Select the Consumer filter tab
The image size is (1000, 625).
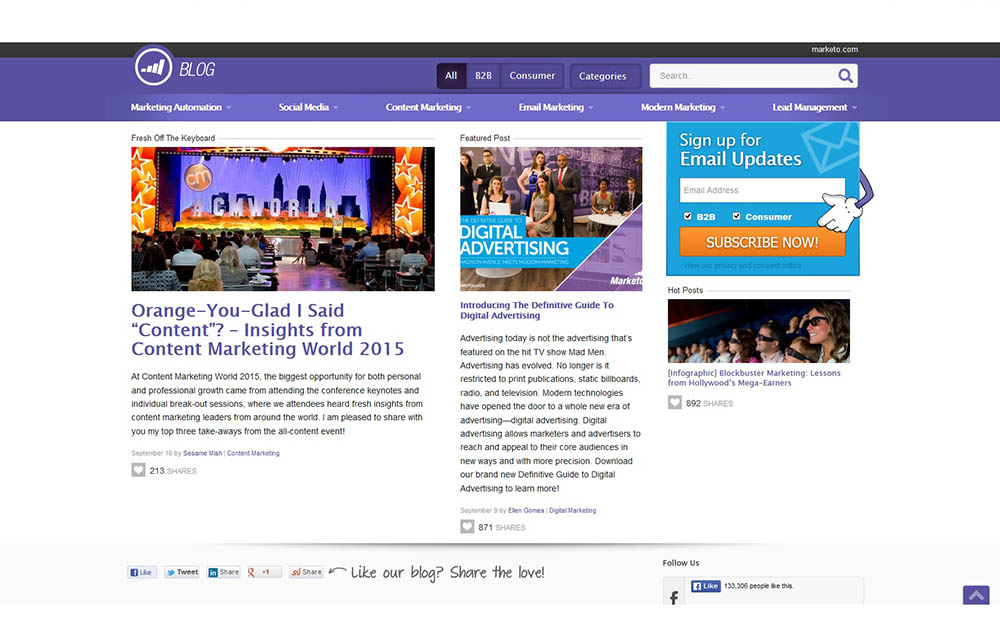pyautogui.click(x=532, y=76)
